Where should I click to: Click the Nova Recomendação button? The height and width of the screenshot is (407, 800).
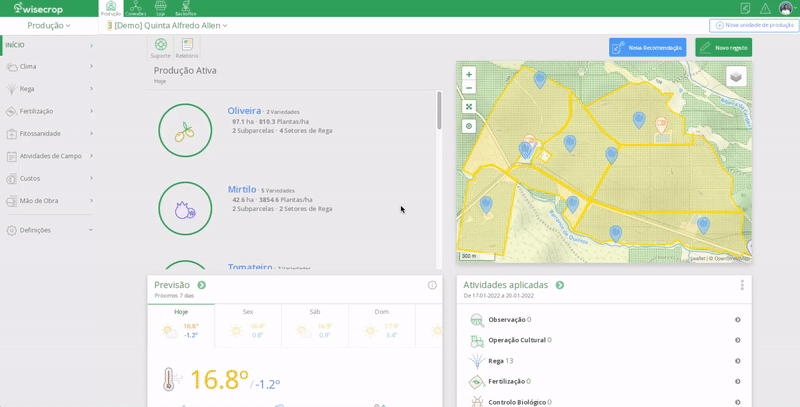pyautogui.click(x=647, y=47)
